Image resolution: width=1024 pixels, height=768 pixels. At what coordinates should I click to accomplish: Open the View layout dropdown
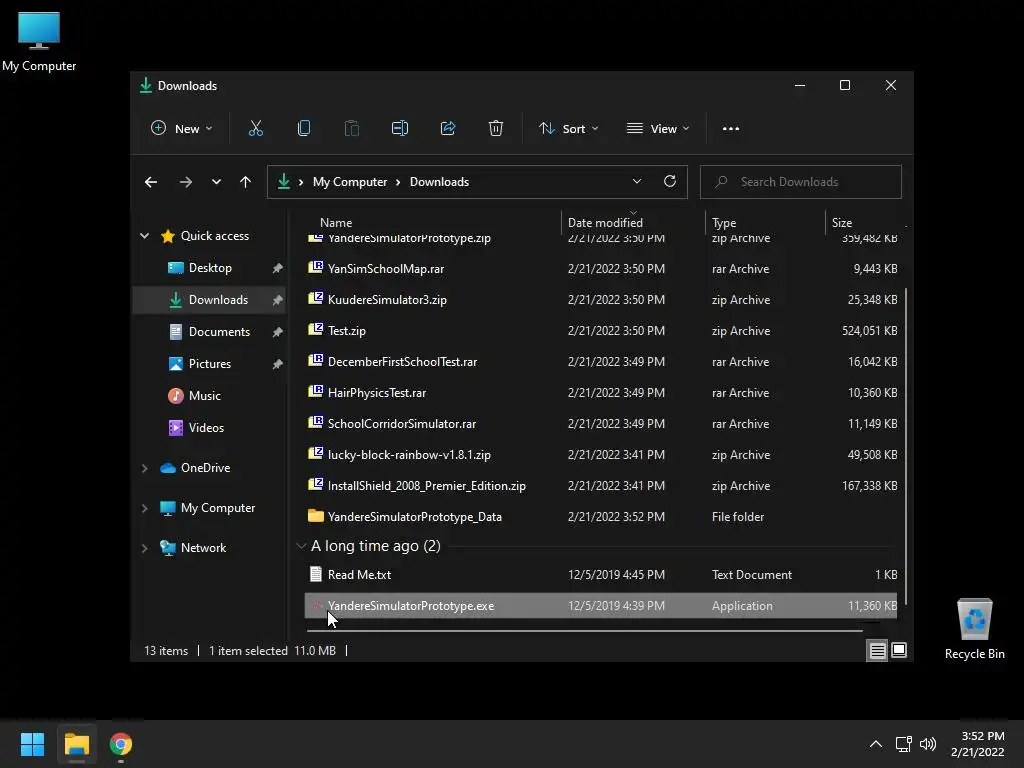(x=658, y=129)
